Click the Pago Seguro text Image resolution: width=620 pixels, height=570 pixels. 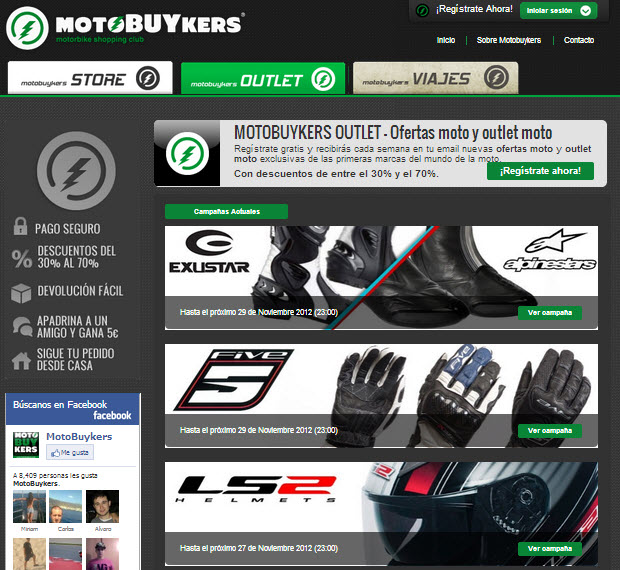(68, 229)
